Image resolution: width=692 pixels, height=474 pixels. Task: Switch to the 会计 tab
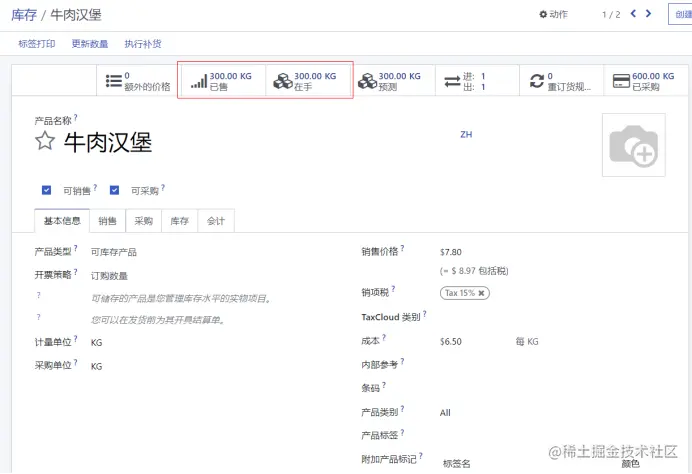[x=216, y=221]
